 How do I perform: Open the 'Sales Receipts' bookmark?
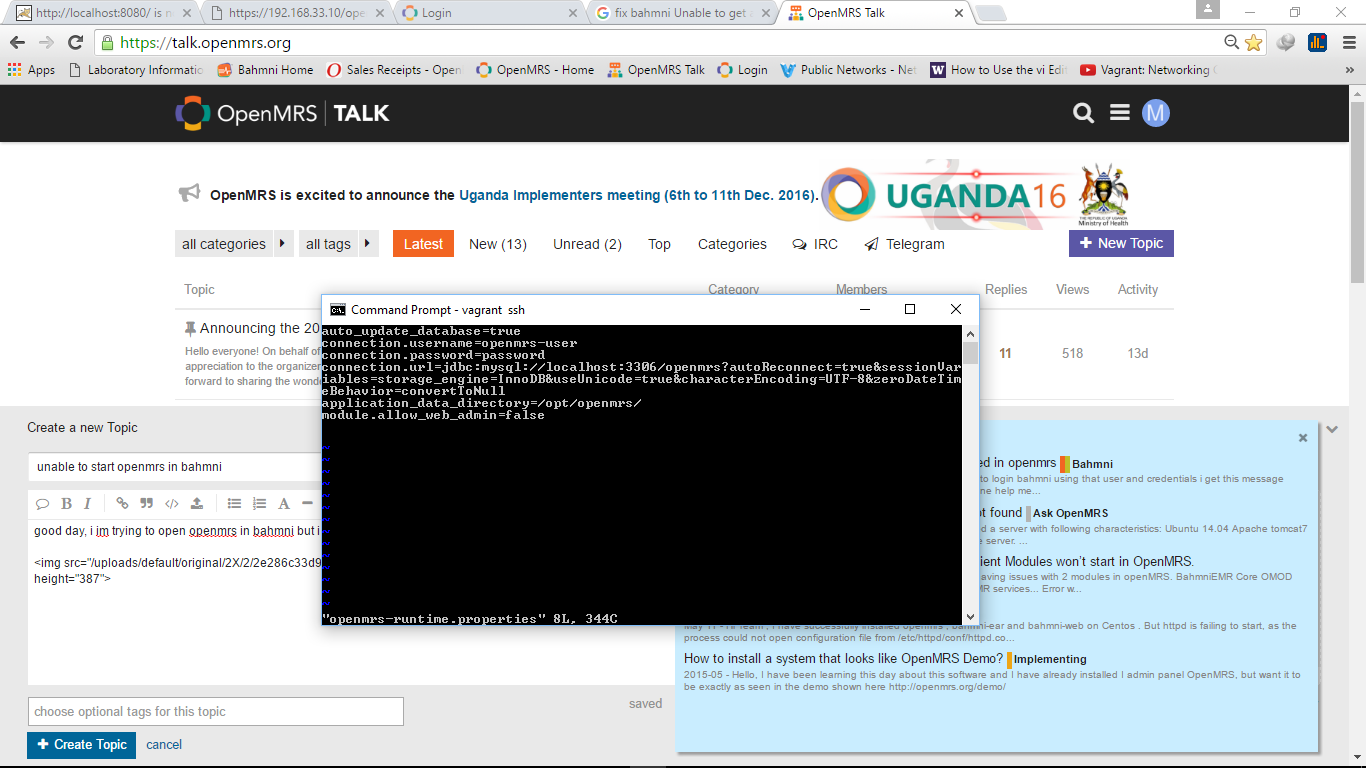point(394,70)
